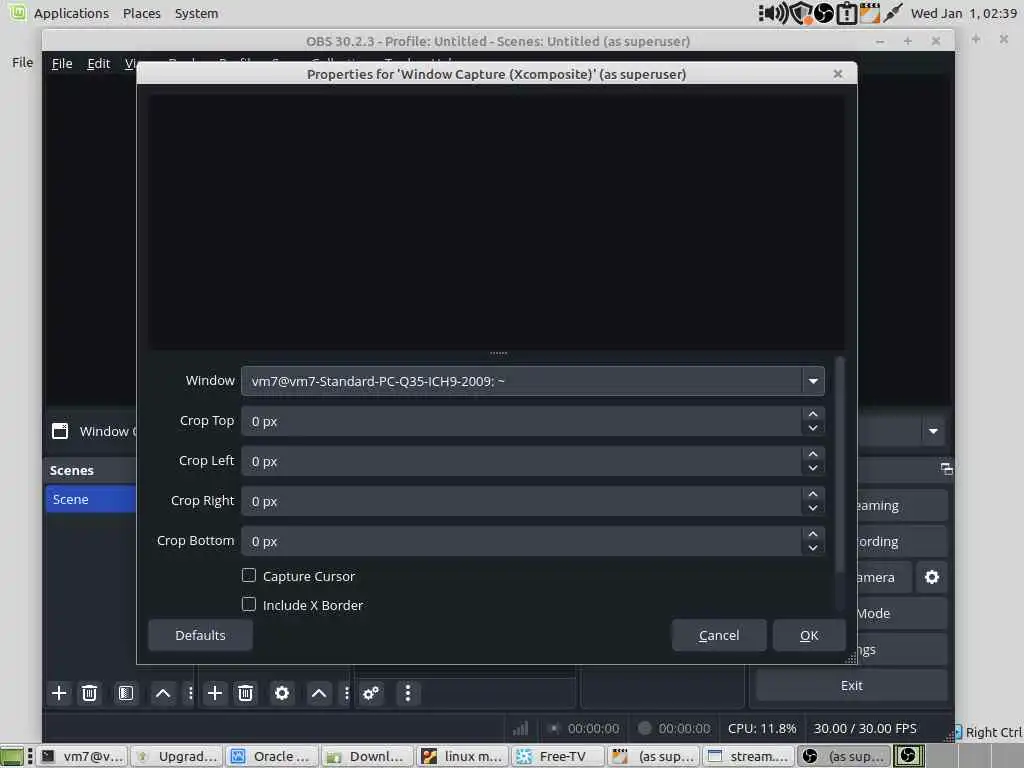
Task: Click clock showing Wed Jan 1, 02:39
Action: click(x=963, y=13)
